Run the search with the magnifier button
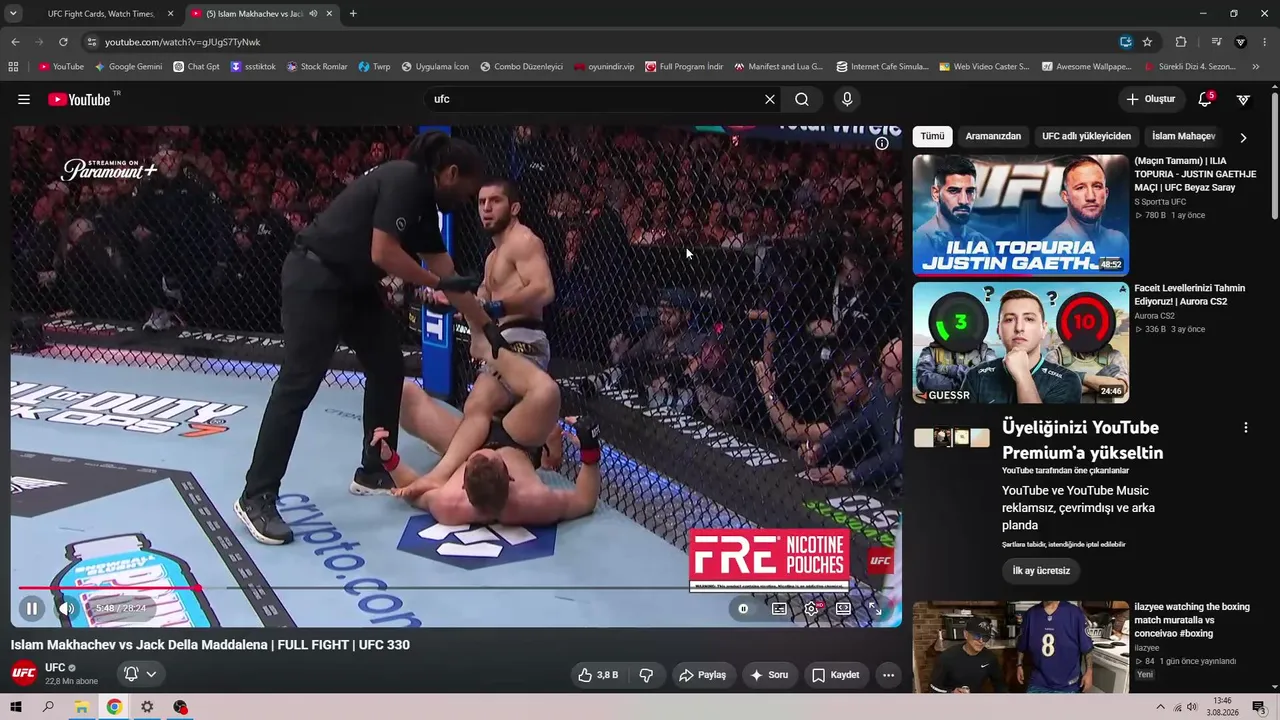This screenshot has height=720, width=1280. [x=802, y=99]
